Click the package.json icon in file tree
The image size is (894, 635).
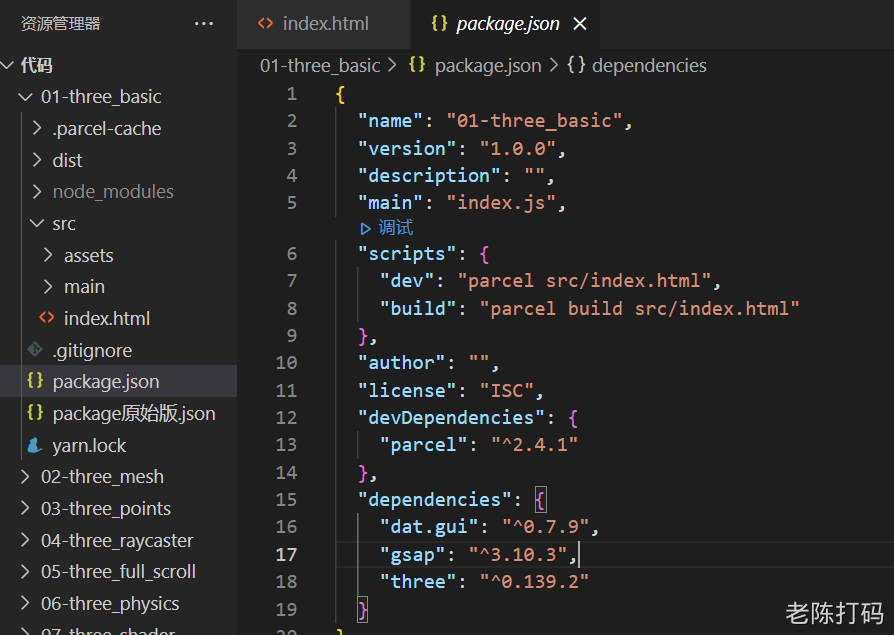pos(35,381)
